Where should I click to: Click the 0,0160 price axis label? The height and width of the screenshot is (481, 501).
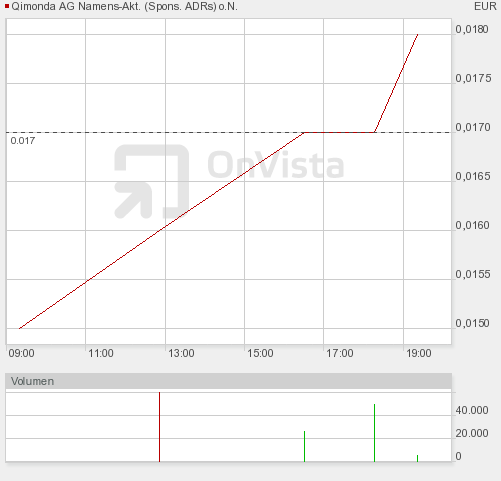click(472, 225)
